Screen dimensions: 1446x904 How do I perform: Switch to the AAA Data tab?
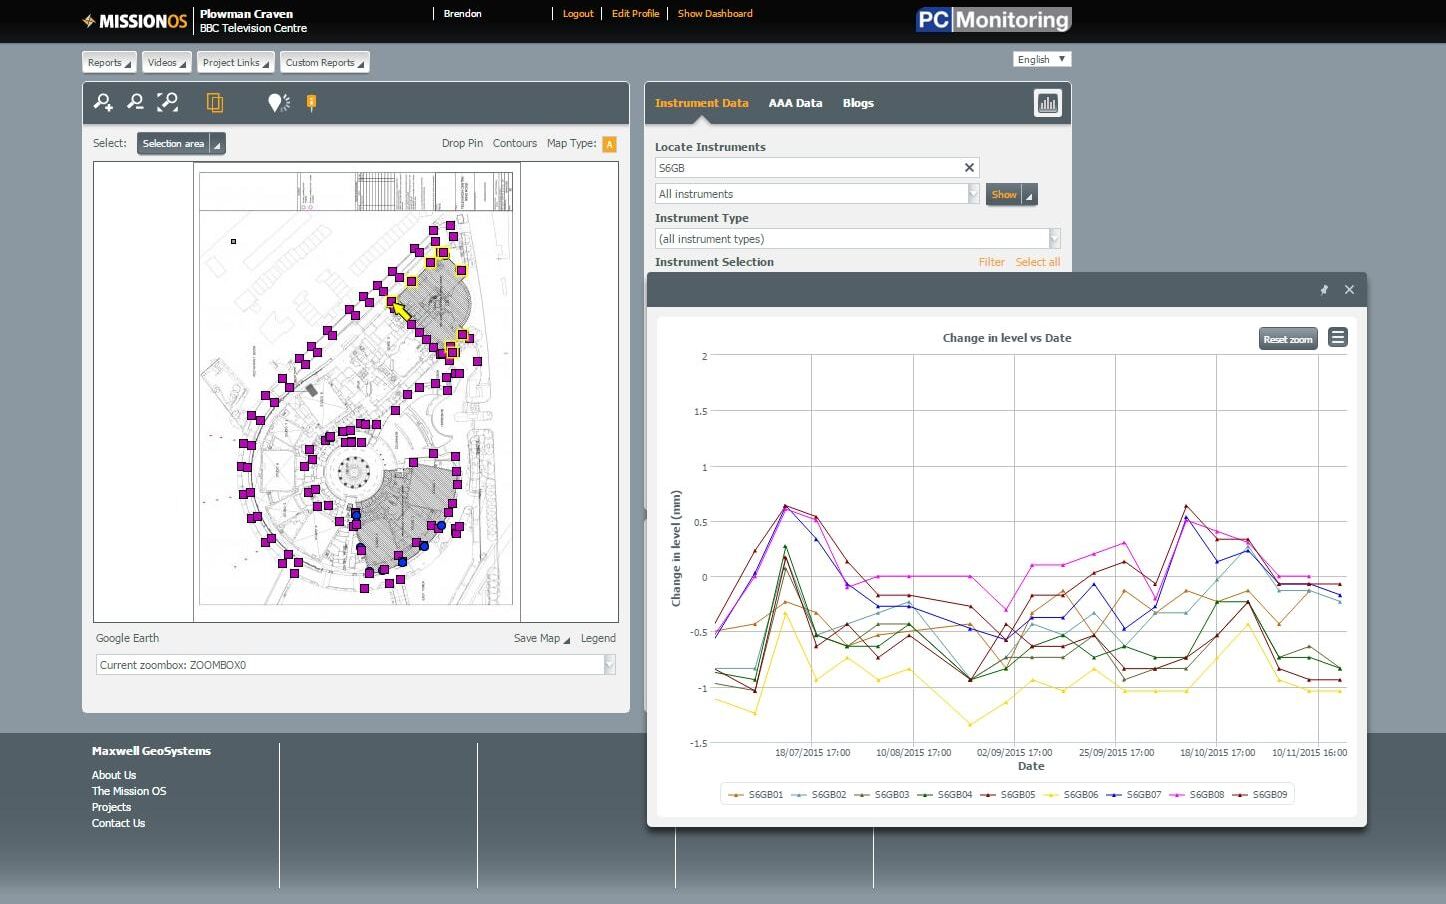click(x=795, y=102)
